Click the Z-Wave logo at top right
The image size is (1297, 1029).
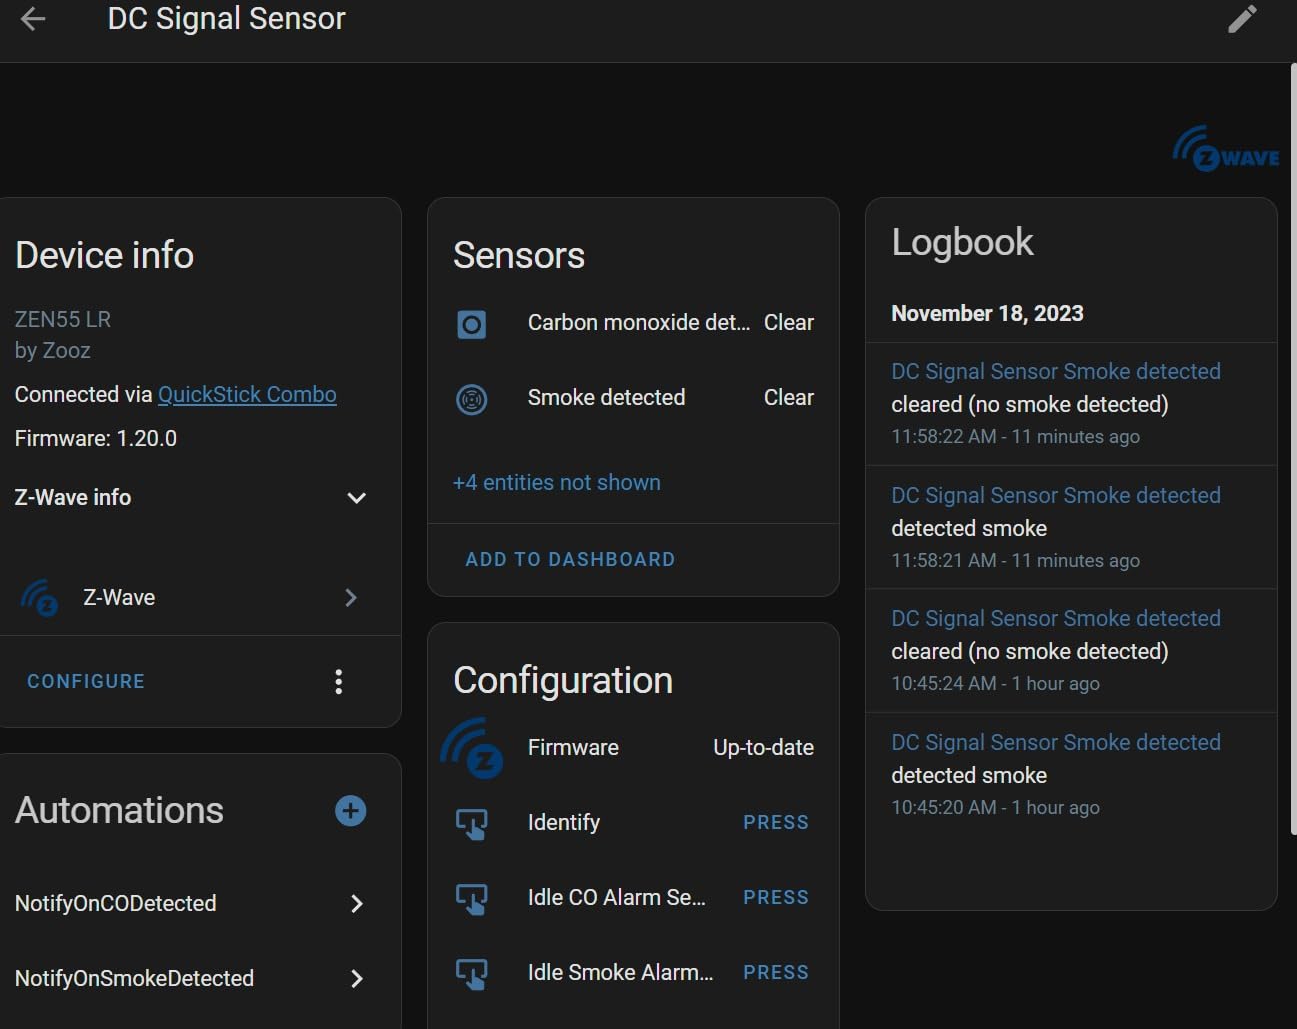(1226, 149)
